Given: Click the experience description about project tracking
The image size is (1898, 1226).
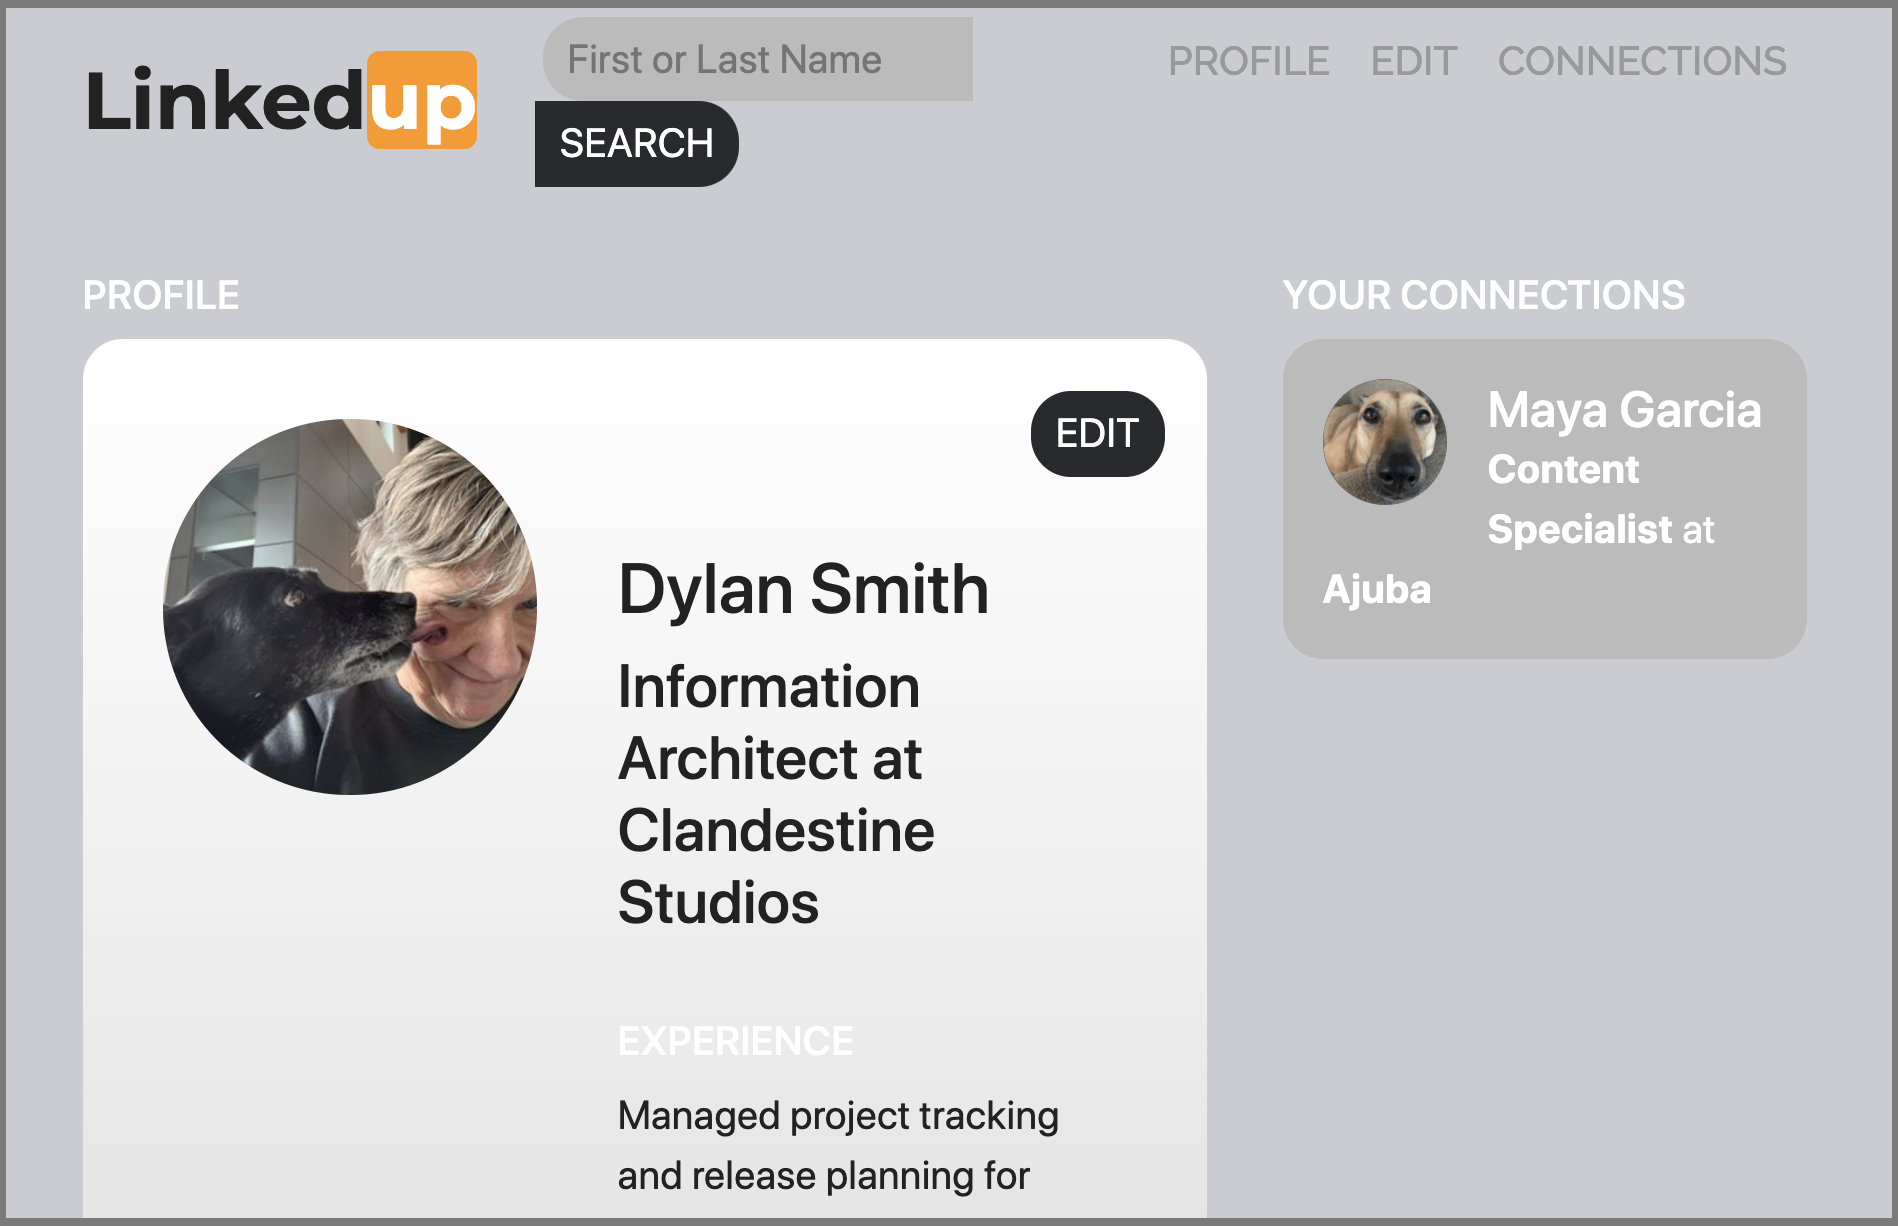Looking at the screenshot, I should pos(838,1145).
